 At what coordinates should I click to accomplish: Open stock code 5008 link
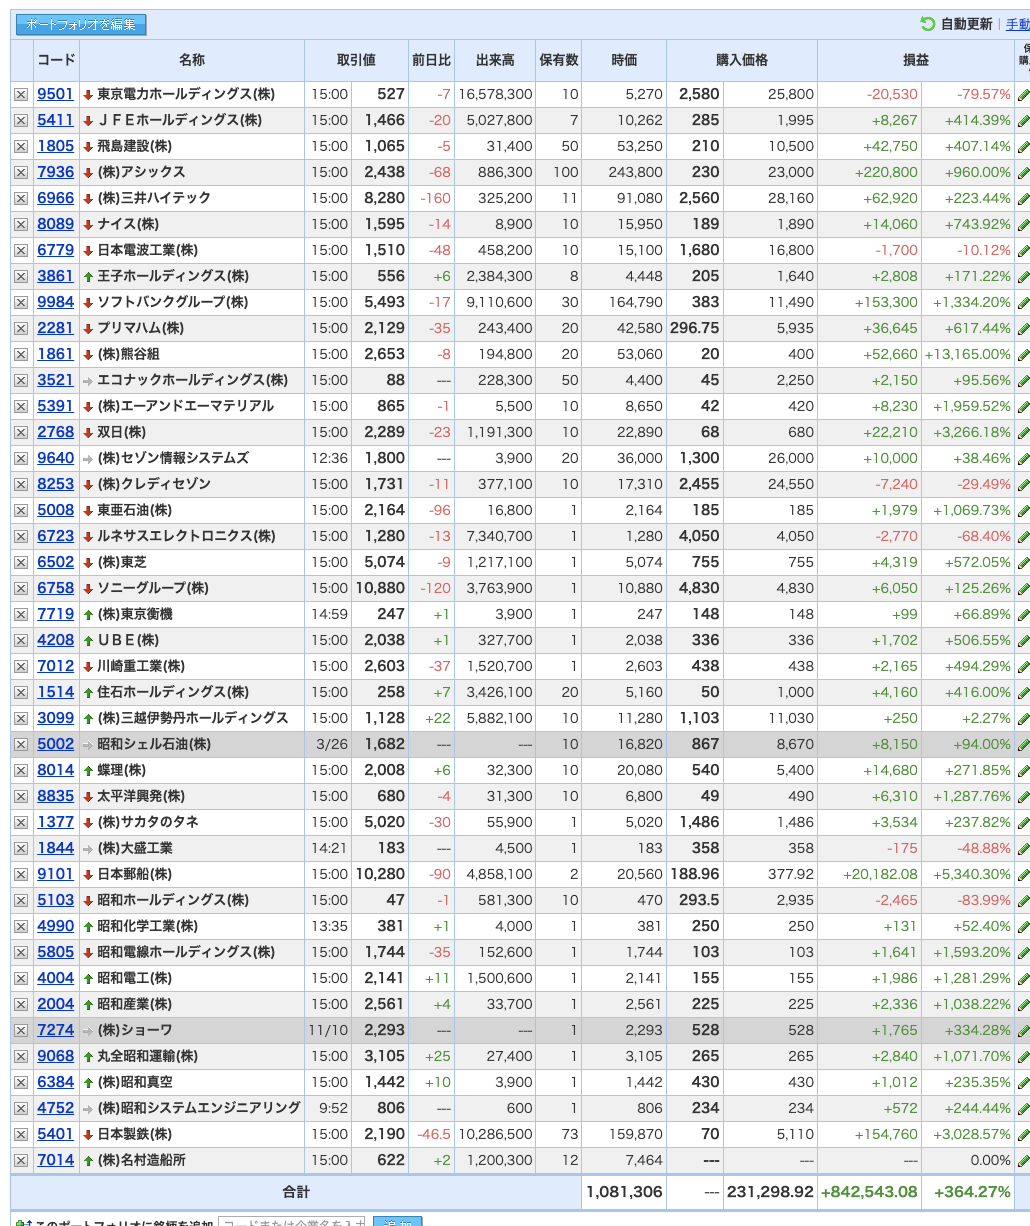[56, 510]
